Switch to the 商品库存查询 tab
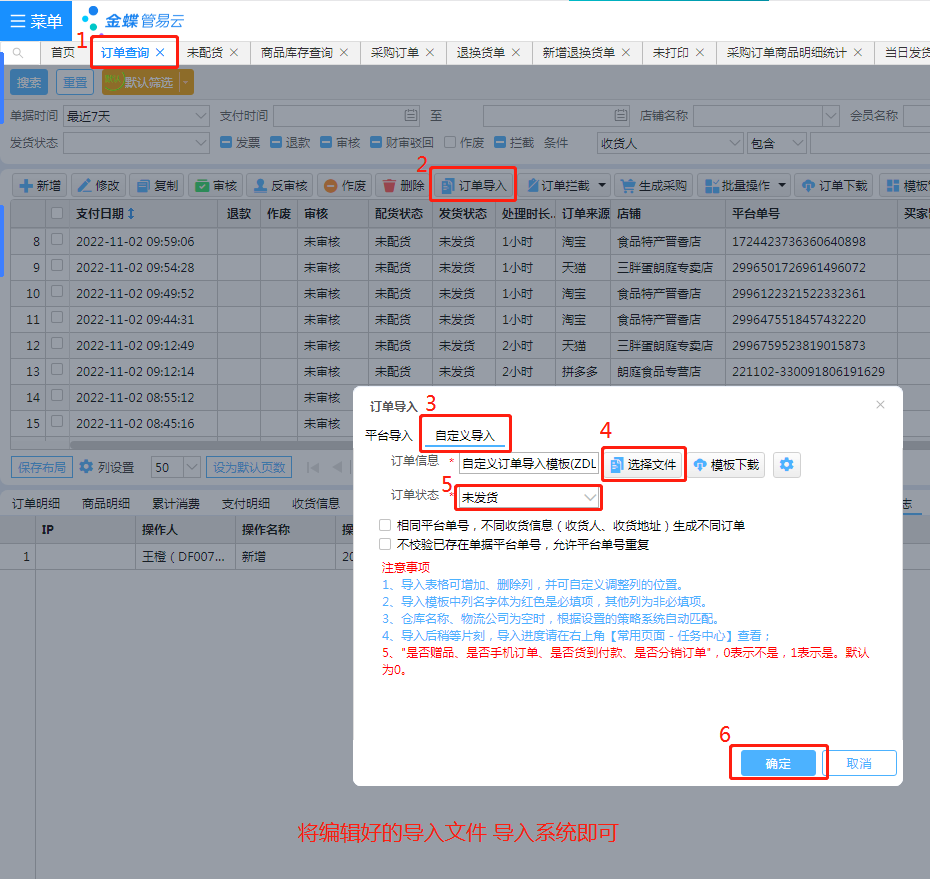Image resolution: width=930 pixels, height=879 pixels. coord(296,52)
